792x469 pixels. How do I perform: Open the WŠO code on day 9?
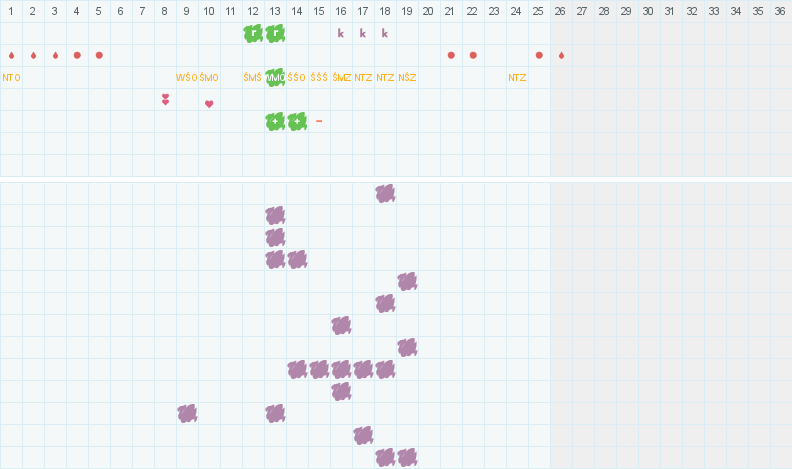[187, 77]
